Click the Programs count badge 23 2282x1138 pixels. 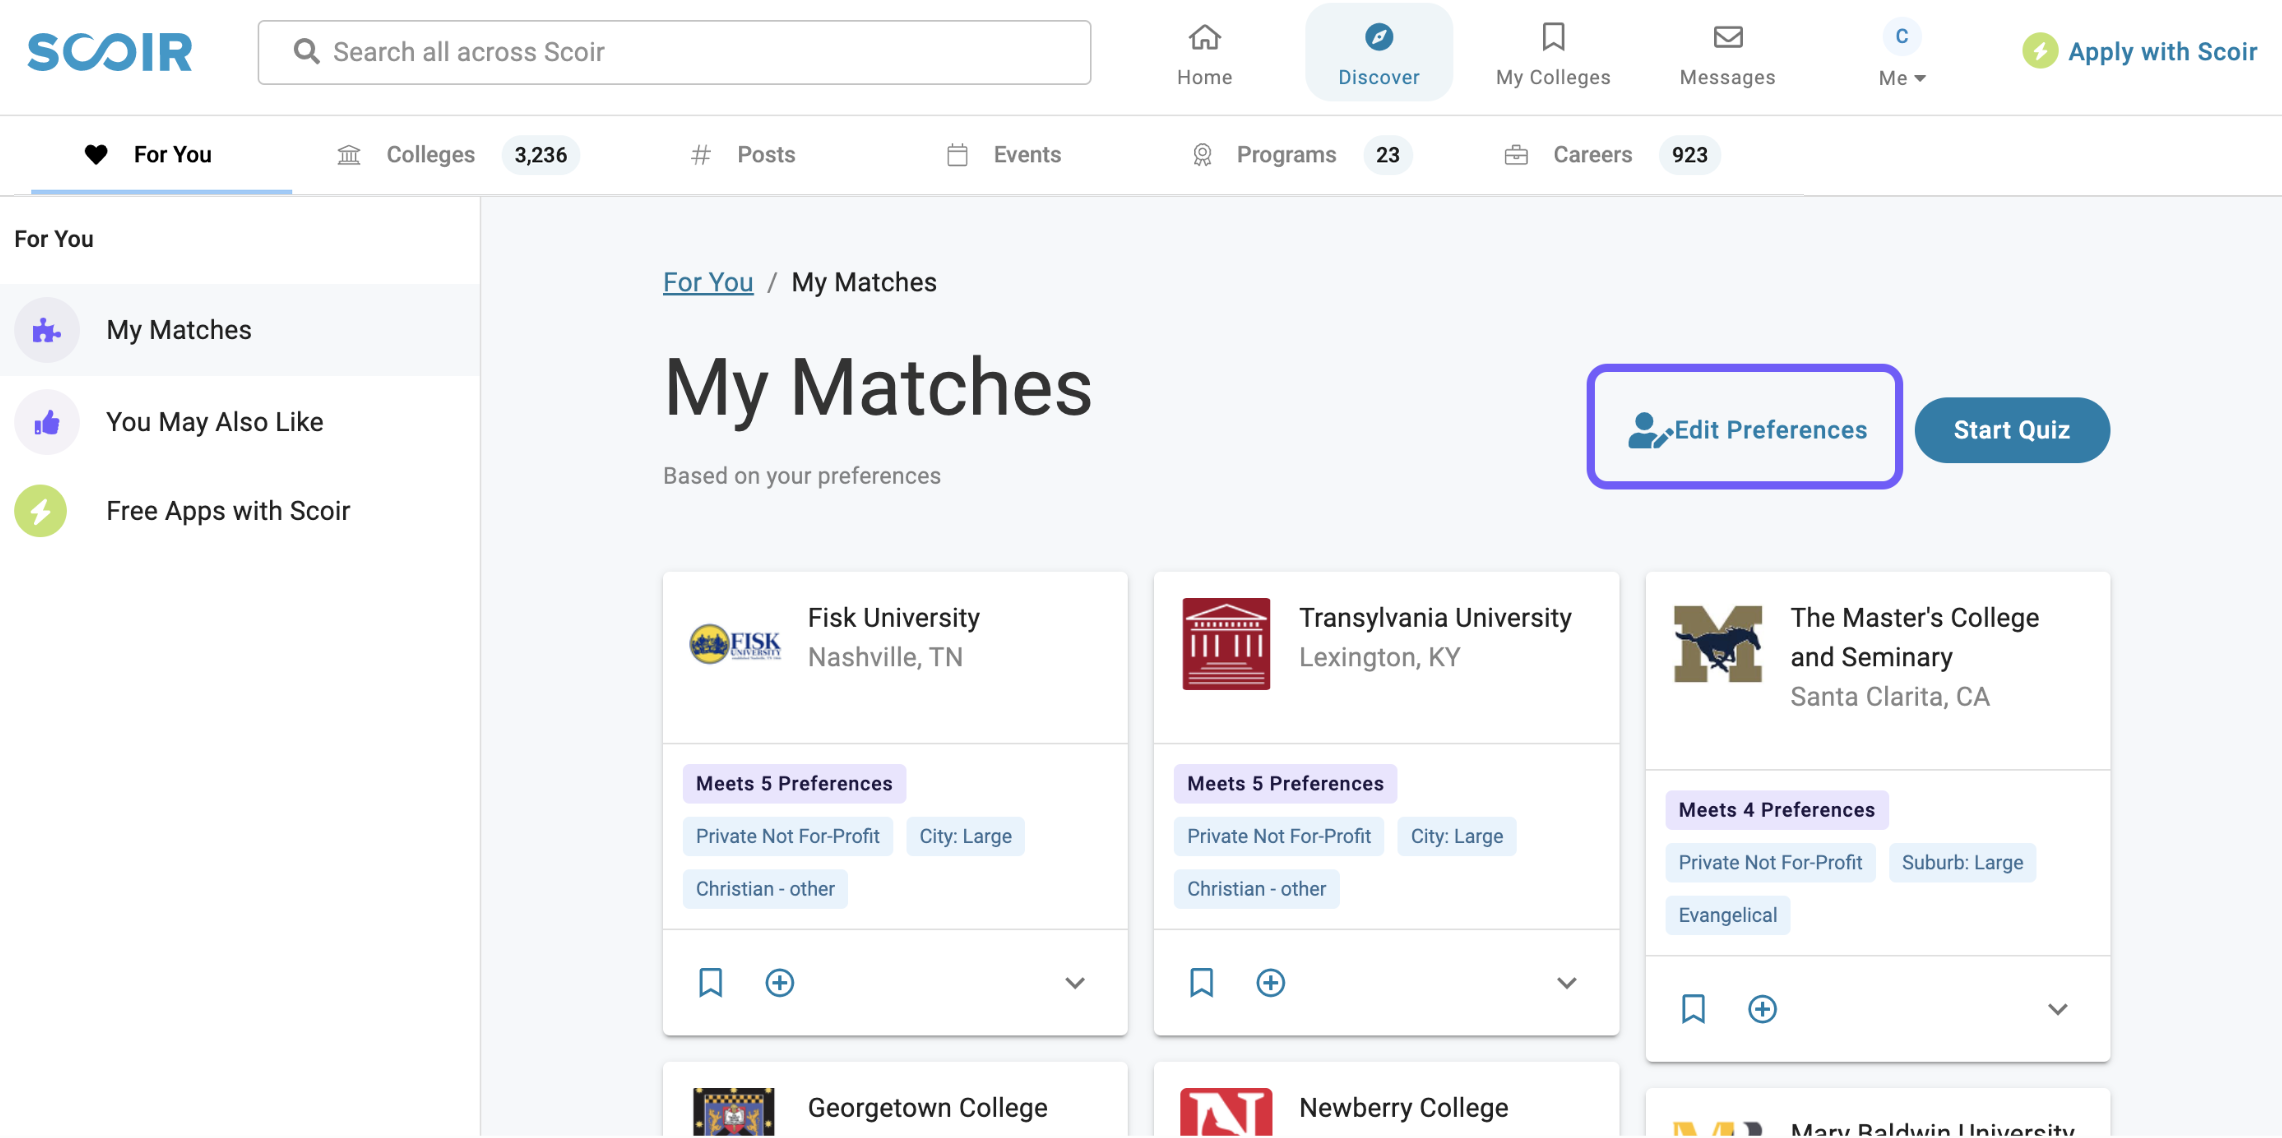click(x=1387, y=155)
